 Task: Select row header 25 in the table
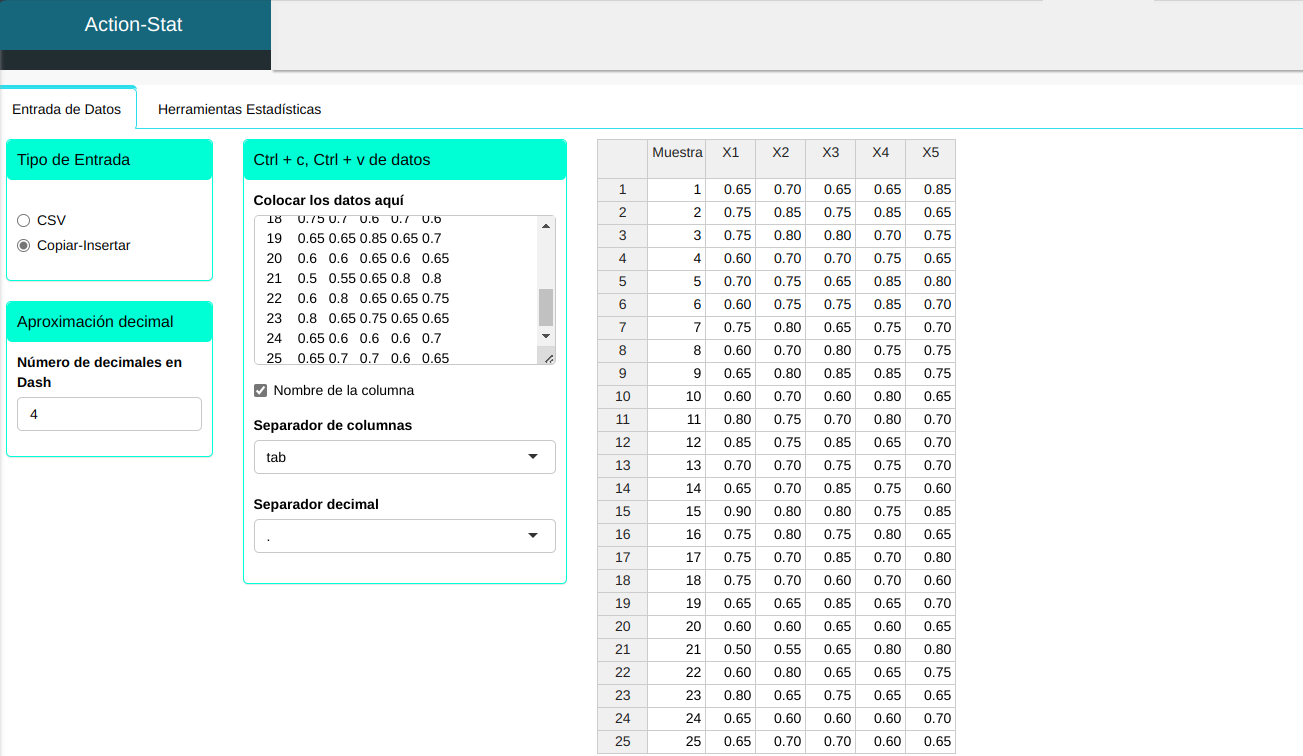622,742
